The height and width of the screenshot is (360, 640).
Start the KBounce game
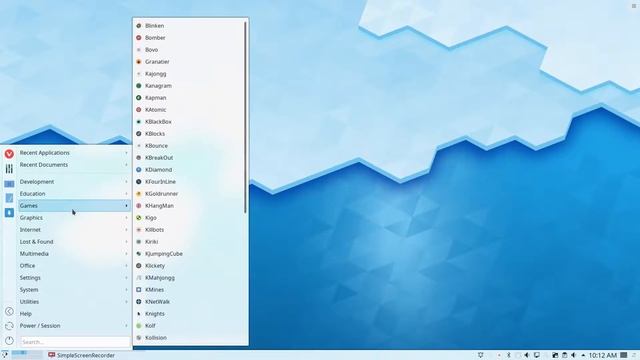coord(189,146)
